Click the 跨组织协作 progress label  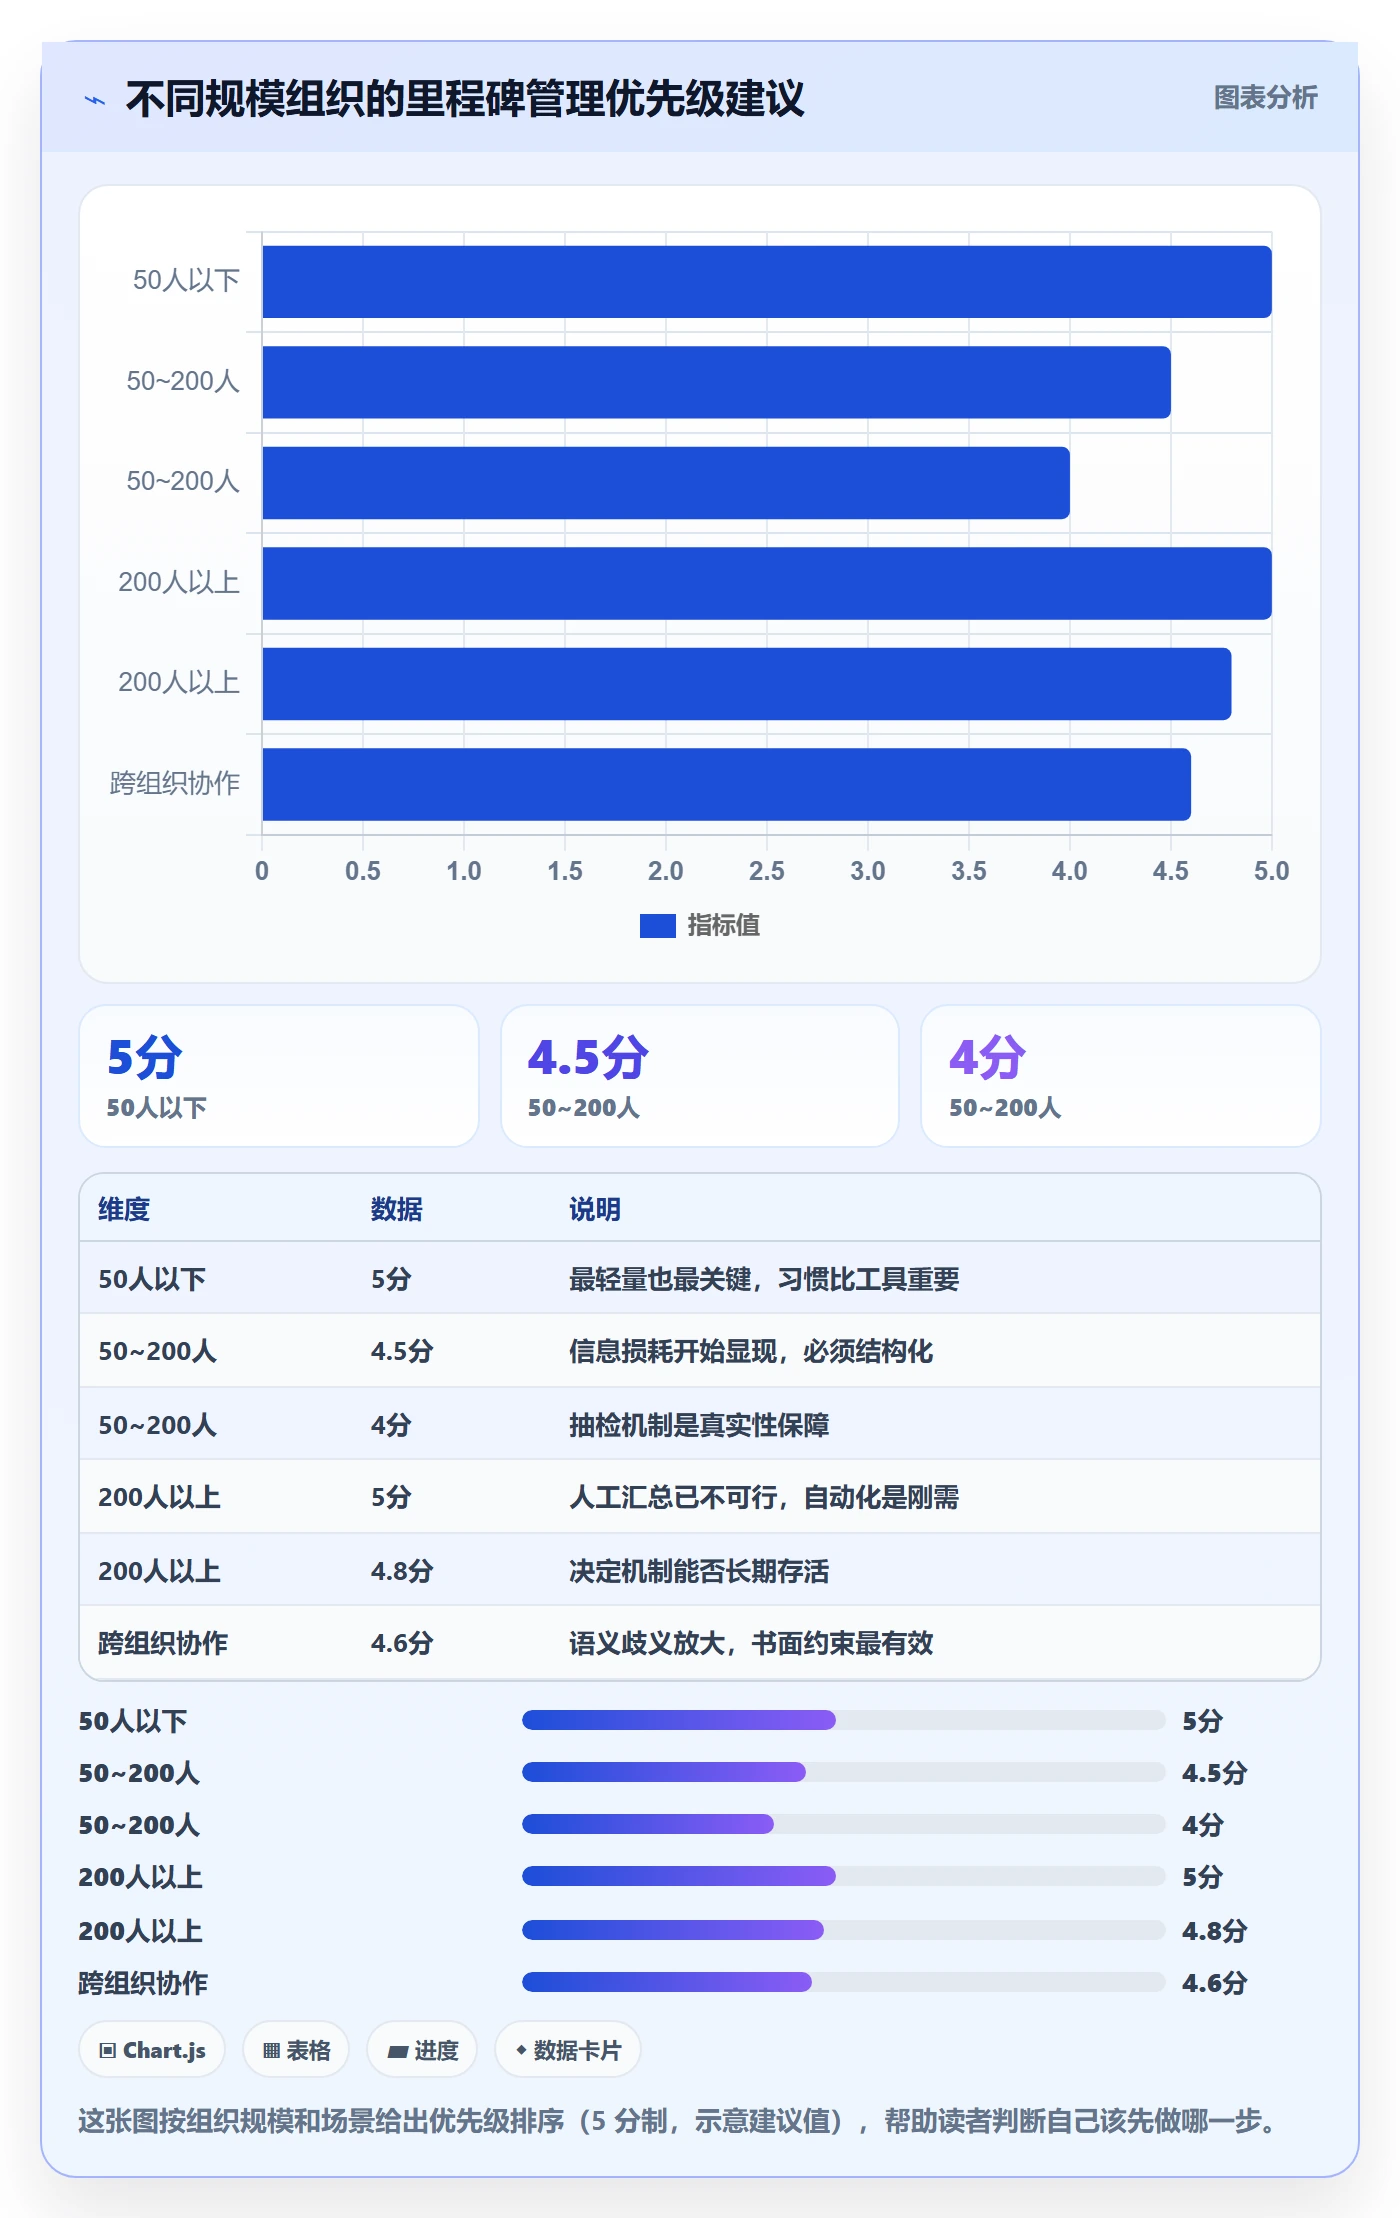coord(143,1983)
